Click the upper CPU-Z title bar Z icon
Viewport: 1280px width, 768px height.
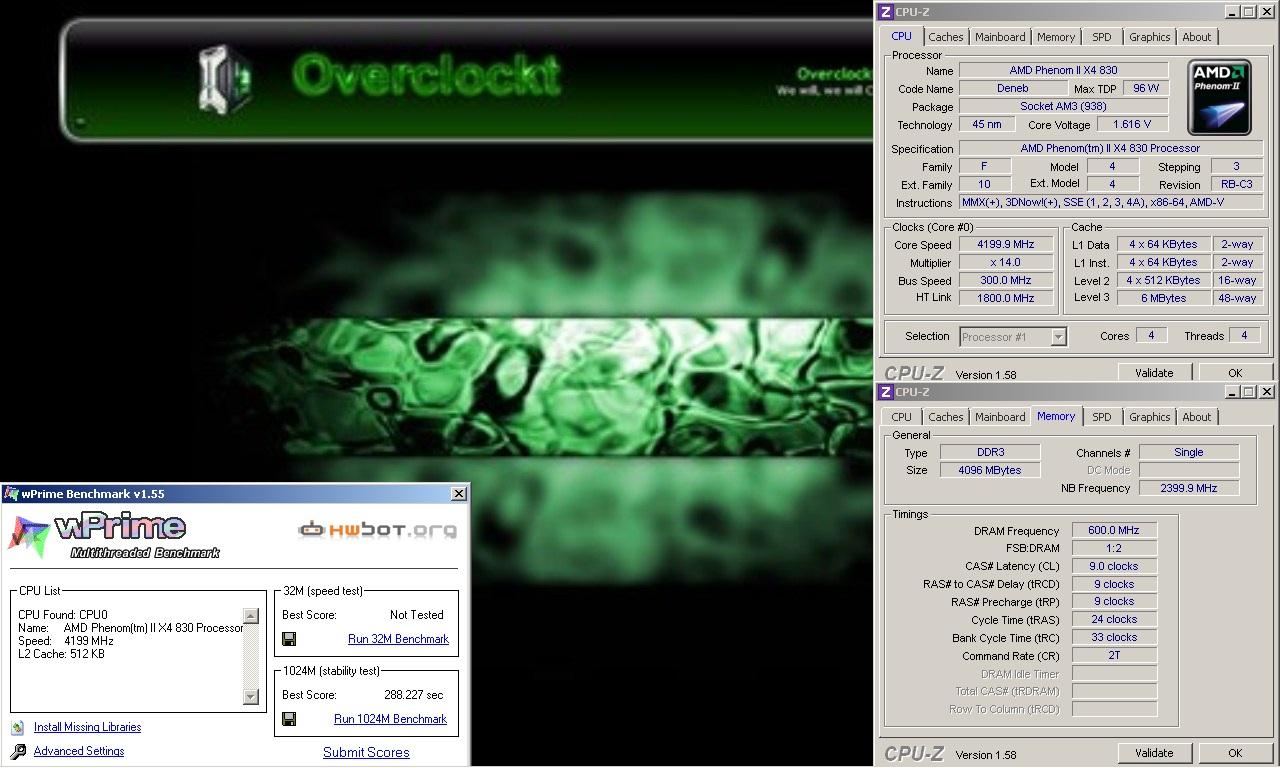point(885,12)
